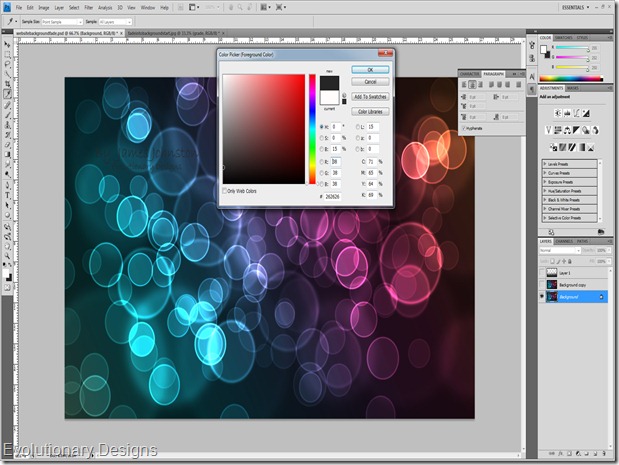Select the S saturation radio button
Screen dimensions: 619x465
[322, 138]
